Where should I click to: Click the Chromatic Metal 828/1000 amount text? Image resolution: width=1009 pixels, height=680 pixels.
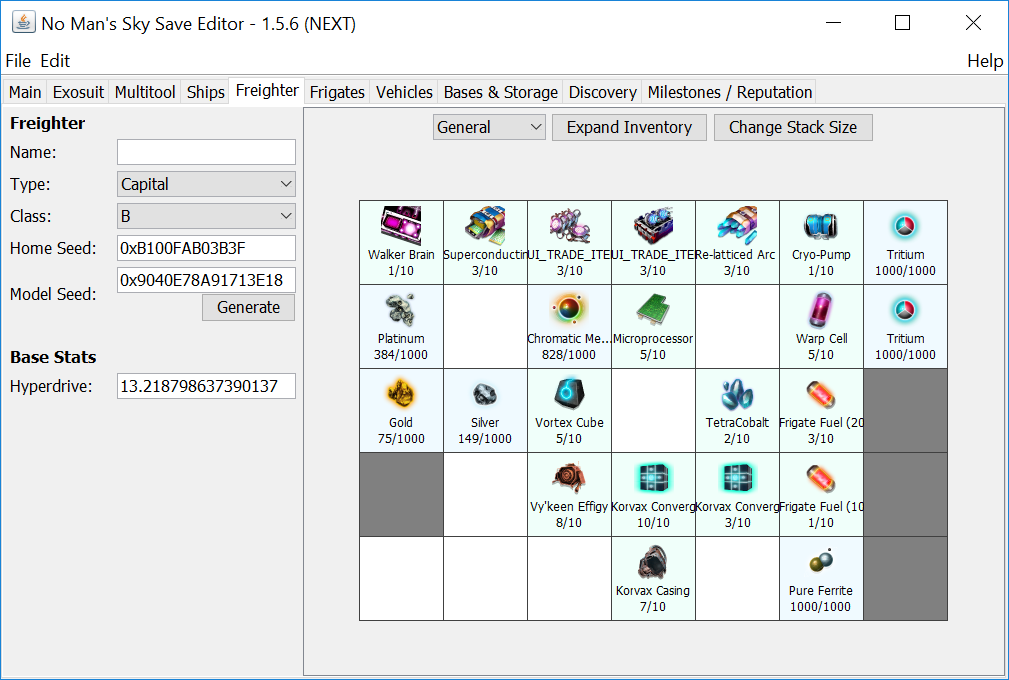coord(569,354)
